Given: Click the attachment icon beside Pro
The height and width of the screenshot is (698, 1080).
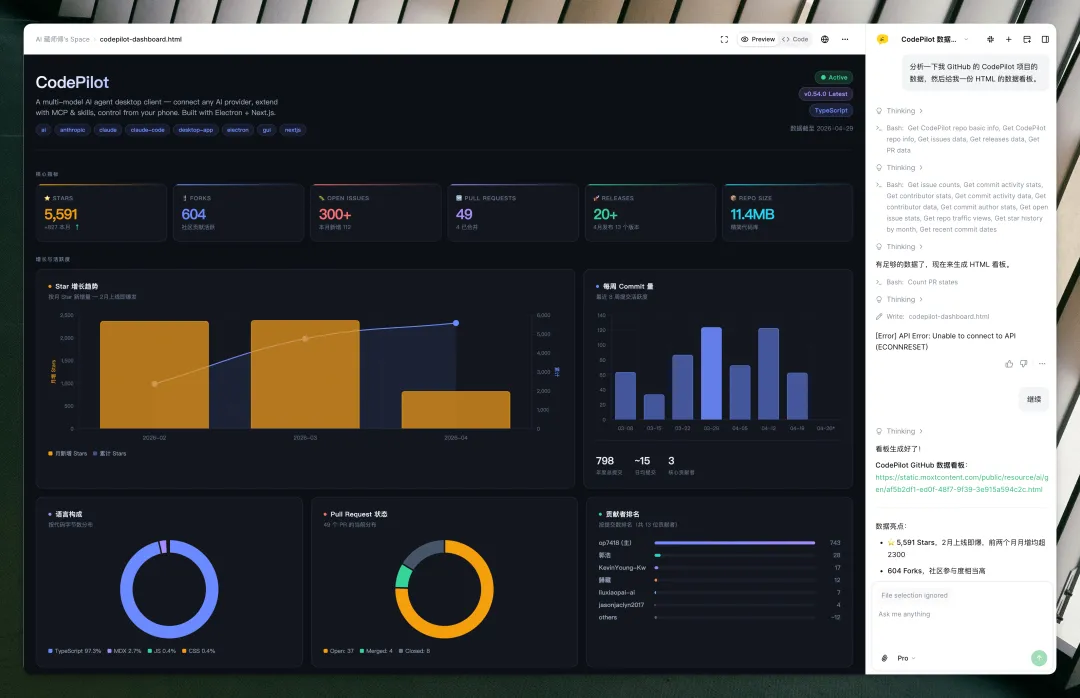Looking at the screenshot, I should [884, 659].
